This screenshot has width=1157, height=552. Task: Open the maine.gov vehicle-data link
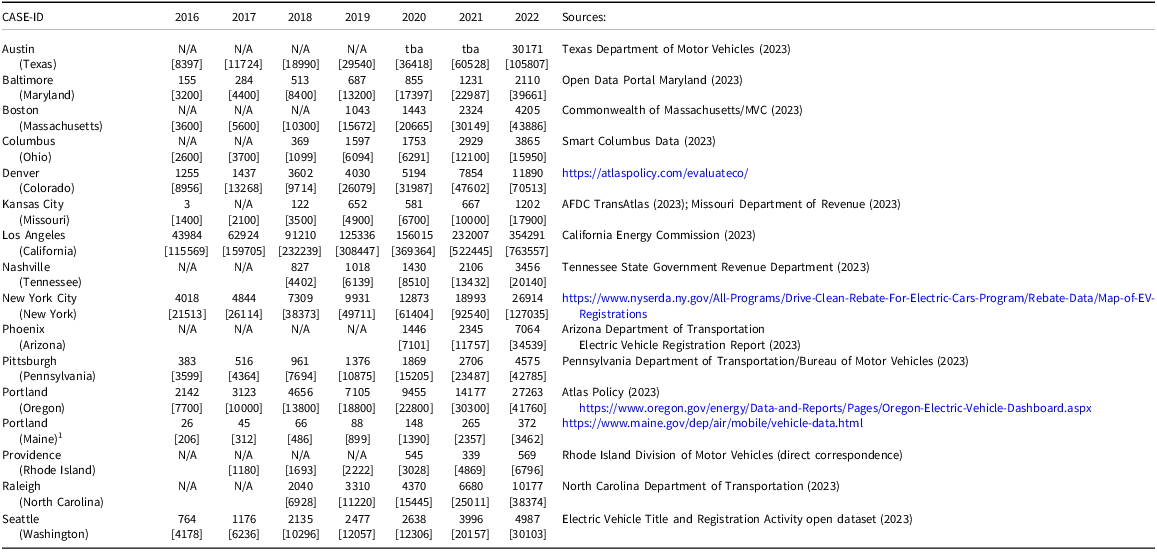coord(712,424)
